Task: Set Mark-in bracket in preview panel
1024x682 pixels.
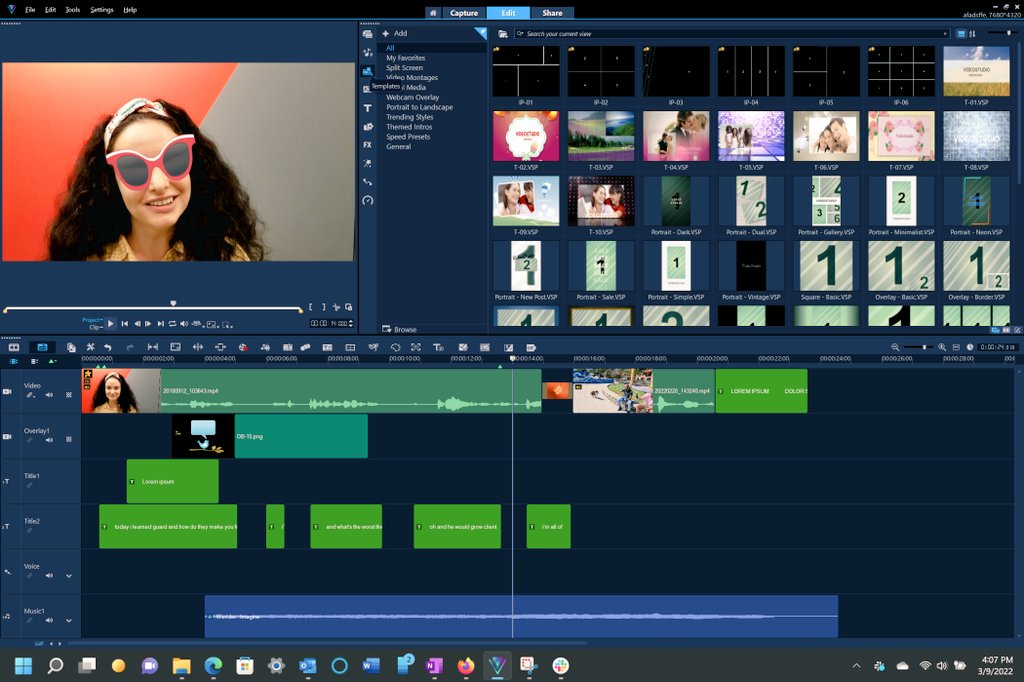Action: tap(311, 306)
